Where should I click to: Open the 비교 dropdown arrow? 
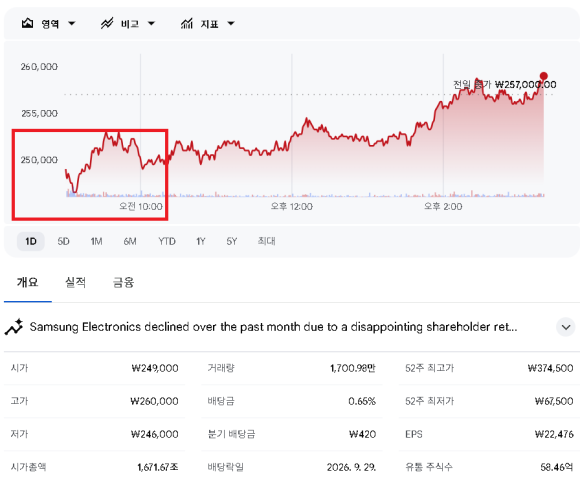151,24
